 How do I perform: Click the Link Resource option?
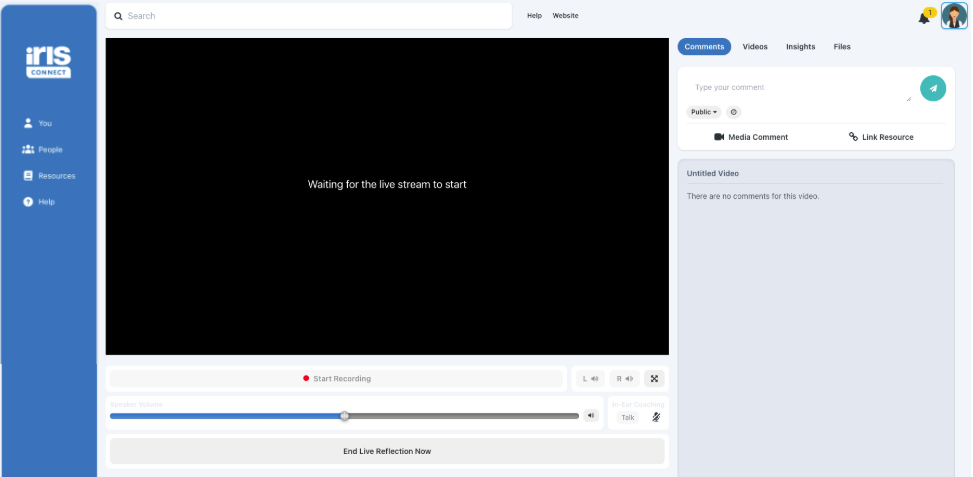[x=881, y=137]
